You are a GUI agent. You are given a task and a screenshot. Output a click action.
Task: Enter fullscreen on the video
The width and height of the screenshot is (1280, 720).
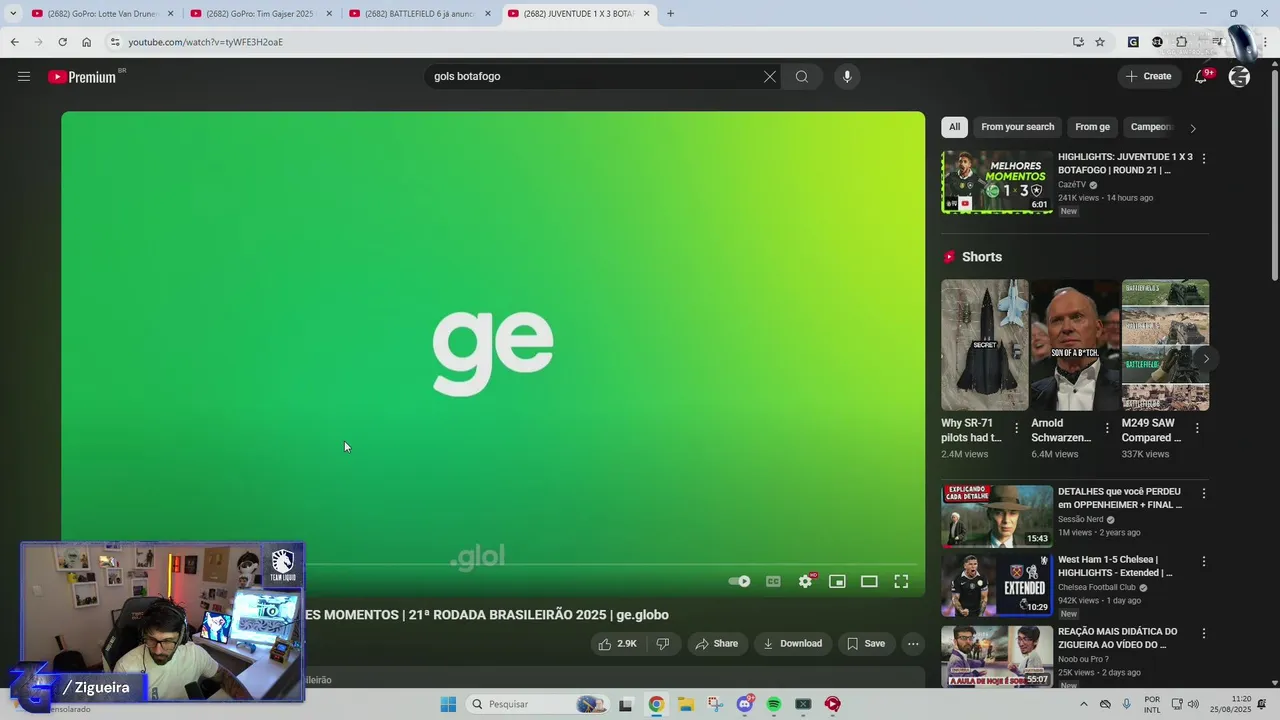901,581
